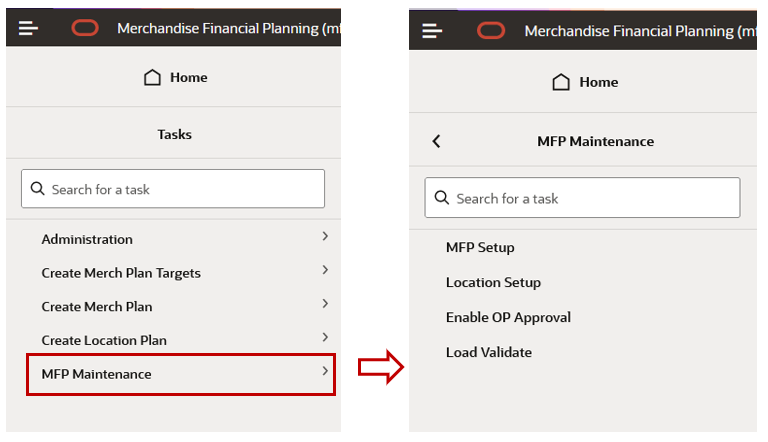Click the Home house icon above Tasks

pos(152,77)
